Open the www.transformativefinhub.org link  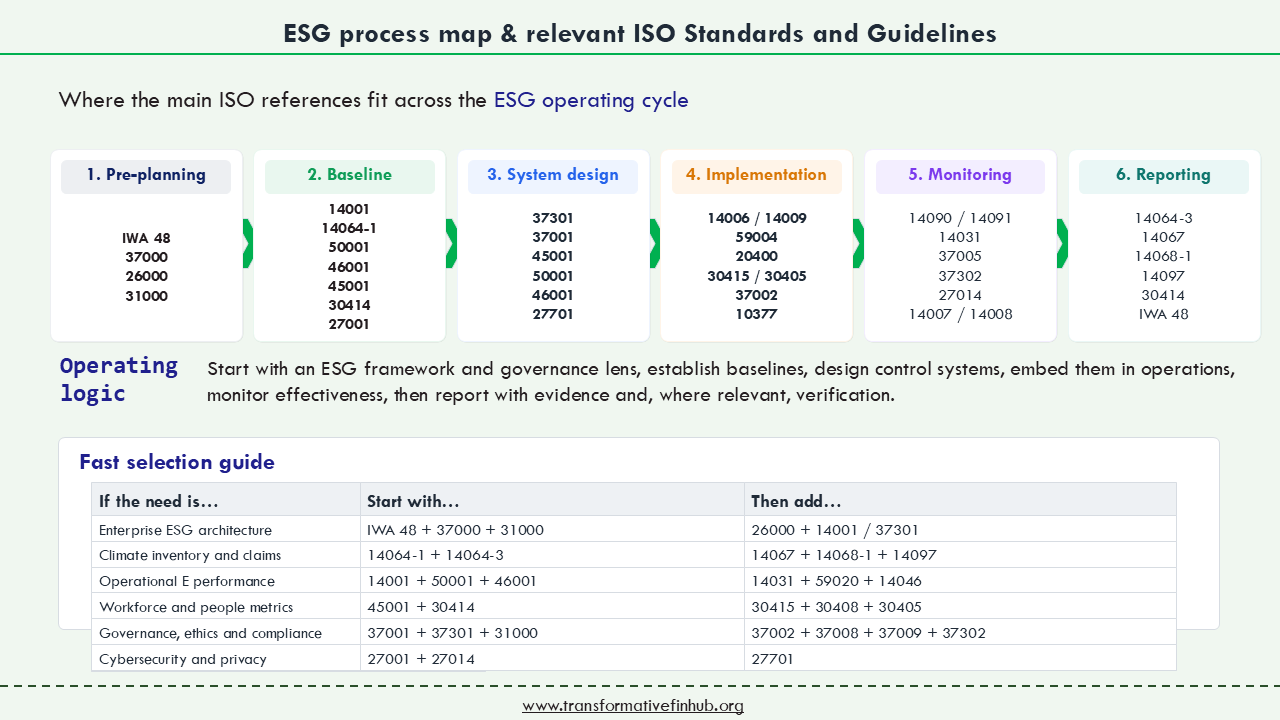tap(632, 706)
